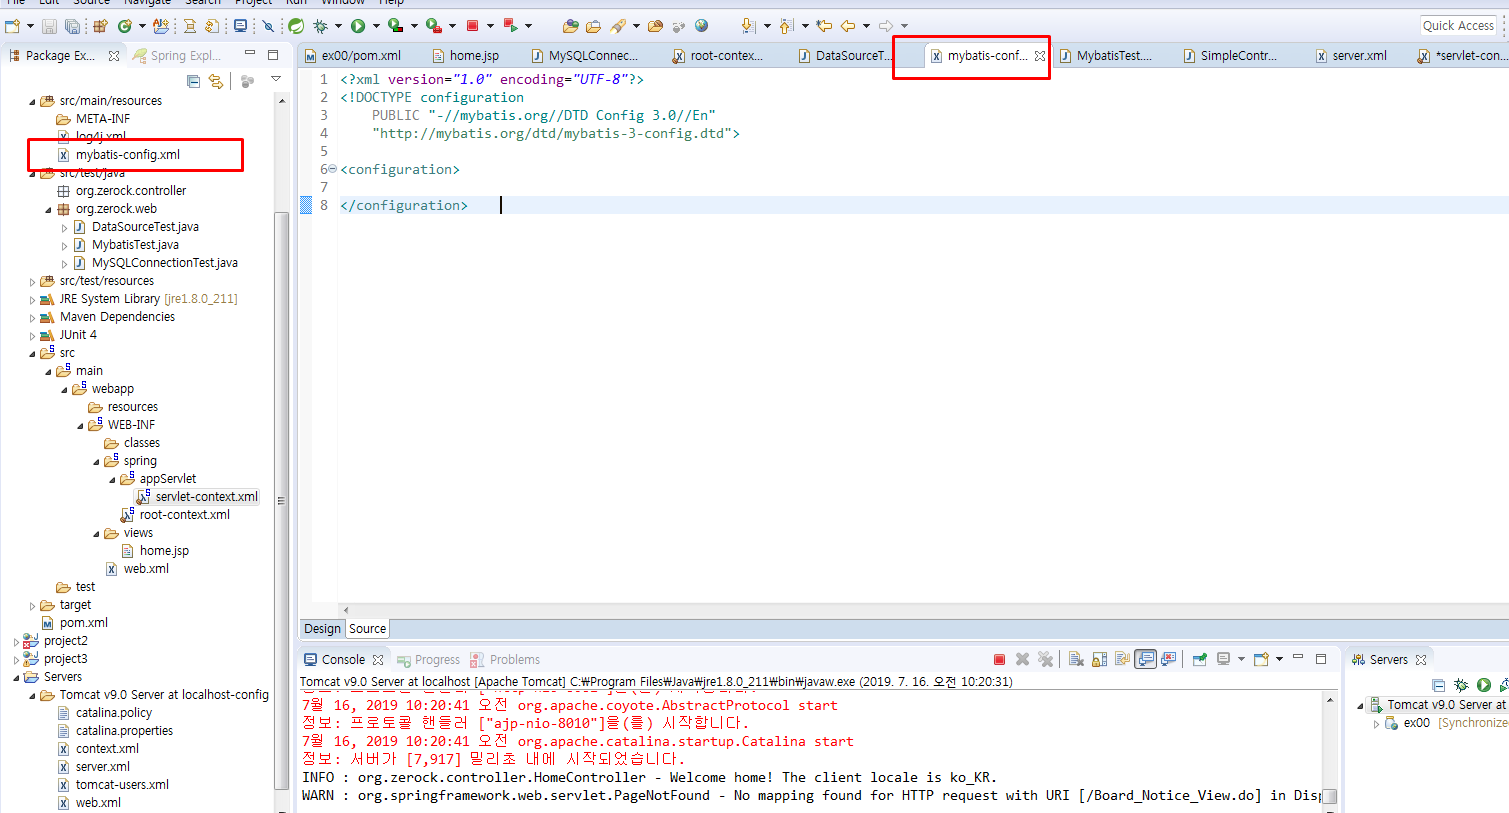Open the Progress tab
The image size is (1509, 813).
click(428, 660)
